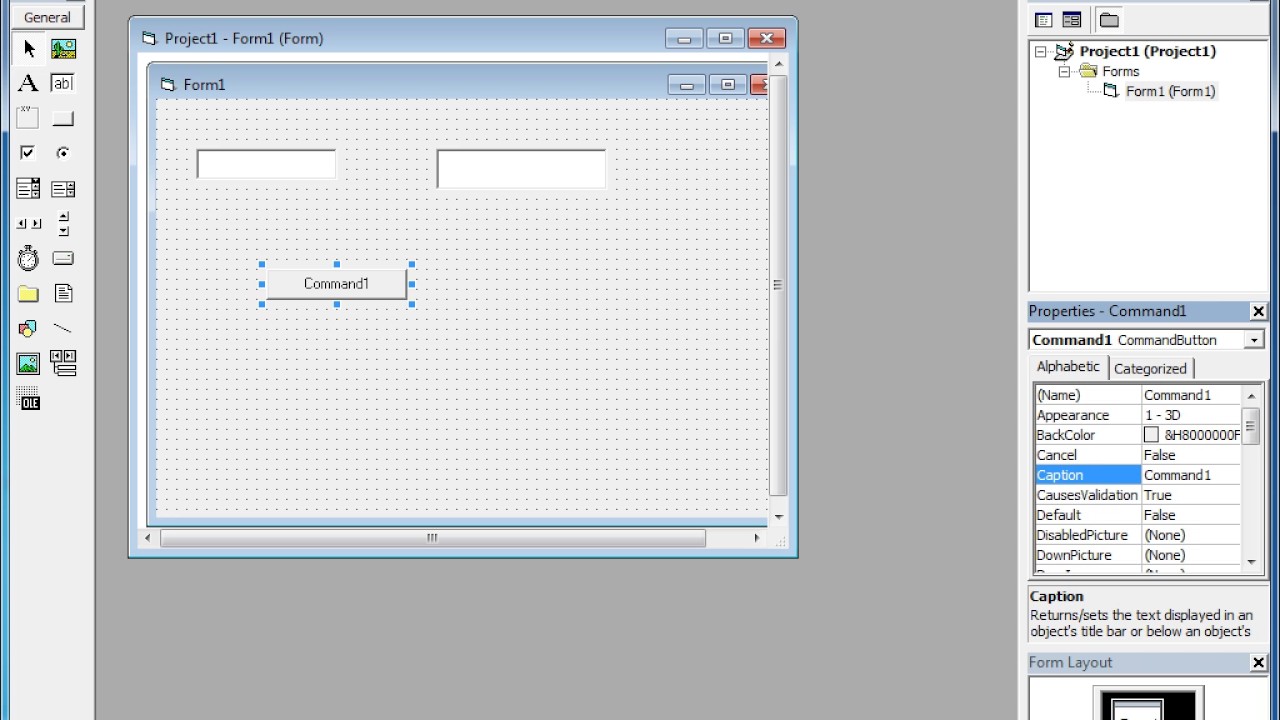Click the designer window scroll-down arrow

tap(779, 517)
